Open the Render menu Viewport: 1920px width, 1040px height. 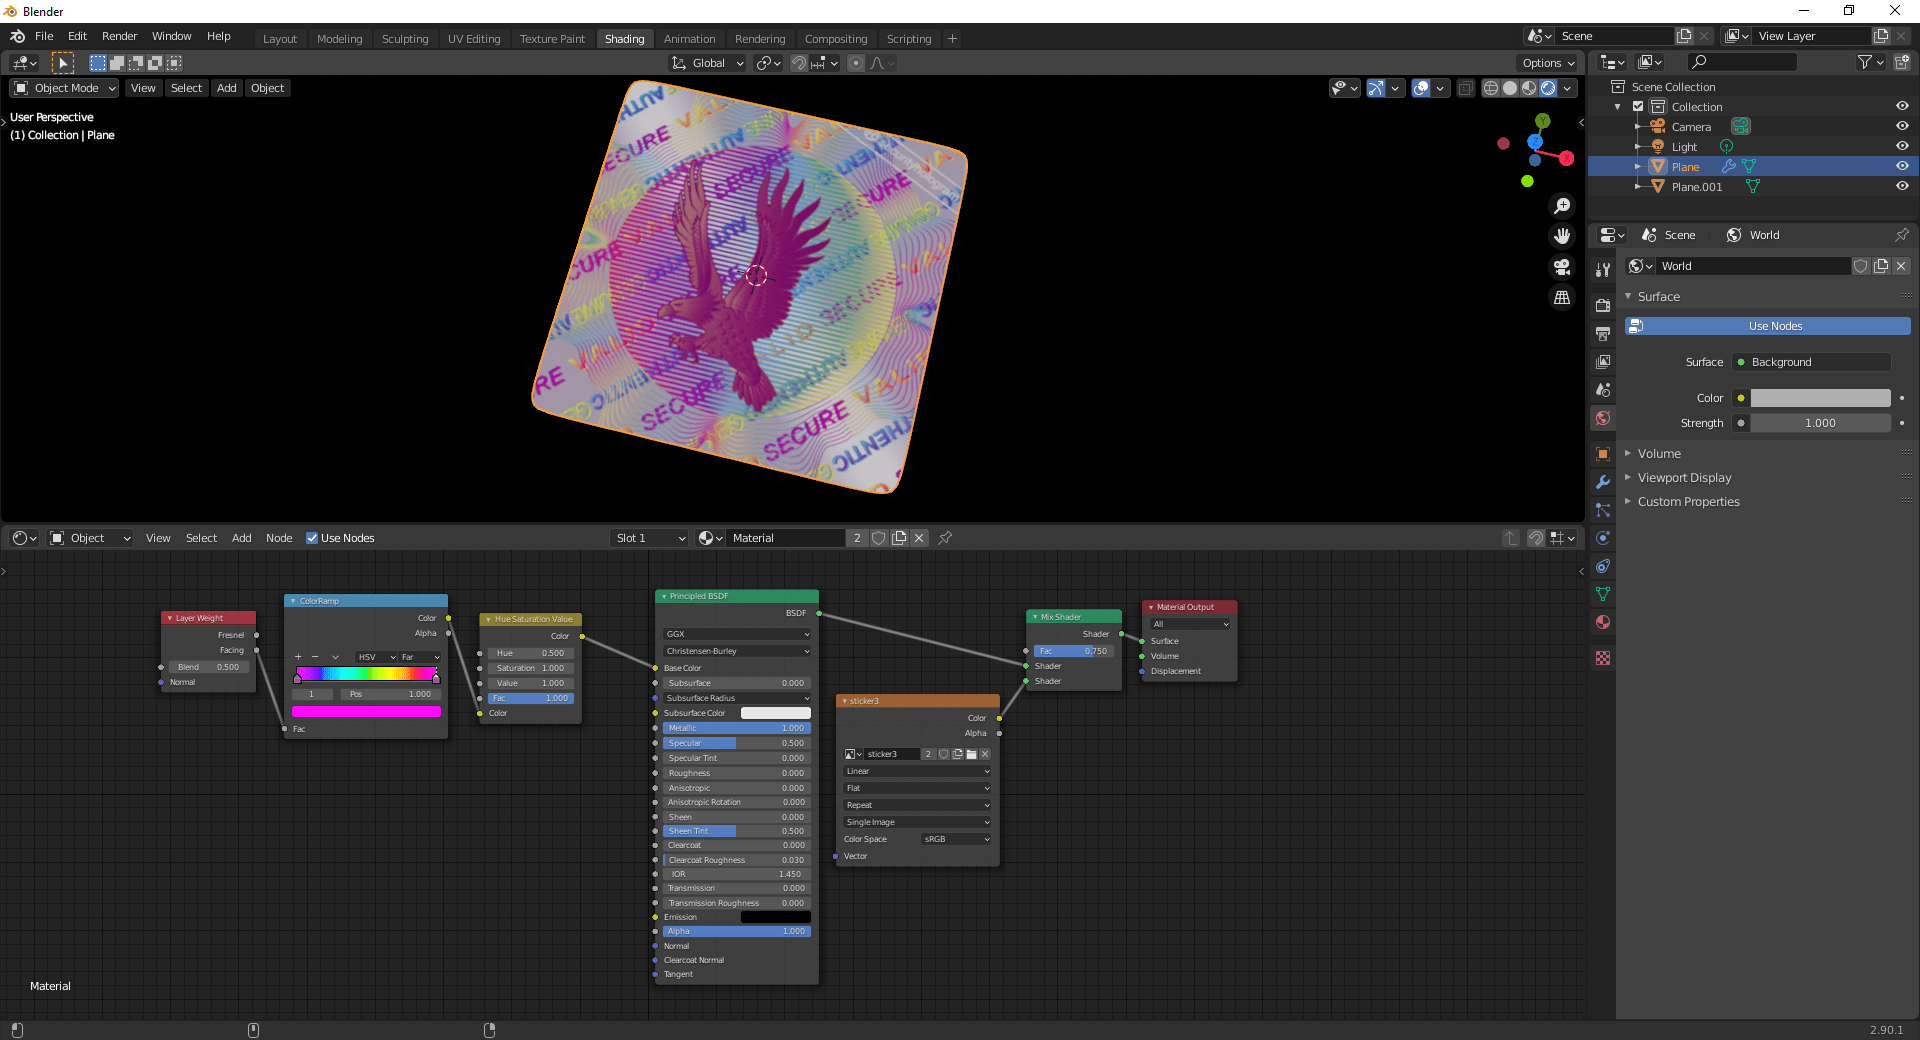(119, 36)
